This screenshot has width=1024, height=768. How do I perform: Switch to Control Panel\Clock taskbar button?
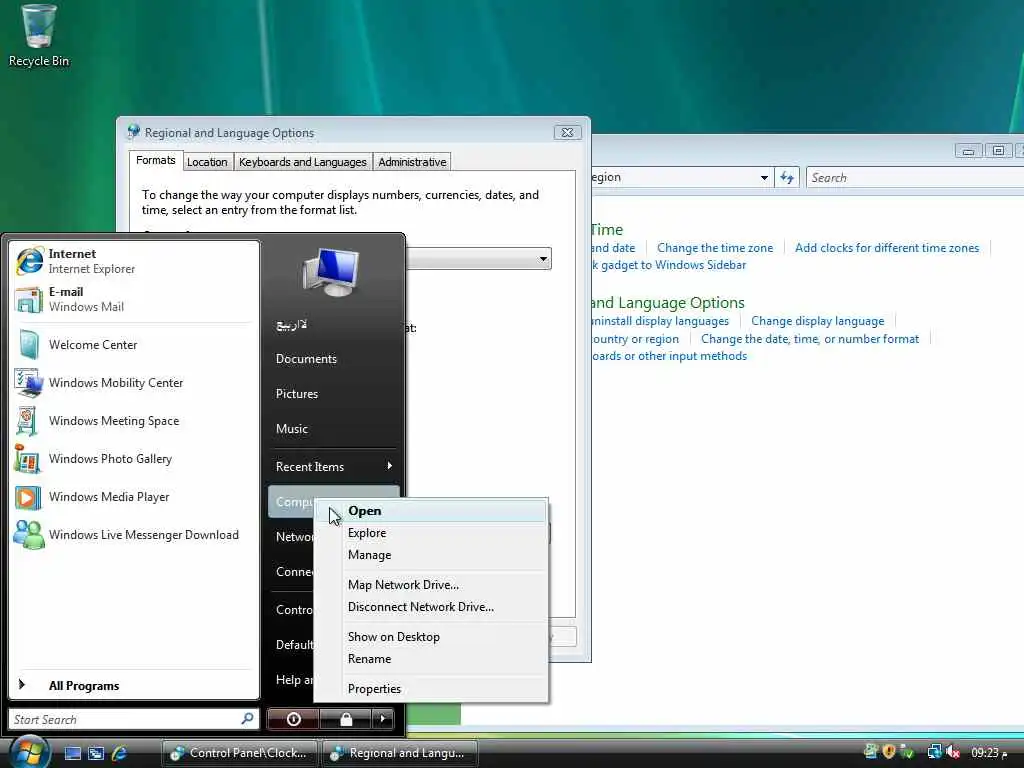(239, 753)
